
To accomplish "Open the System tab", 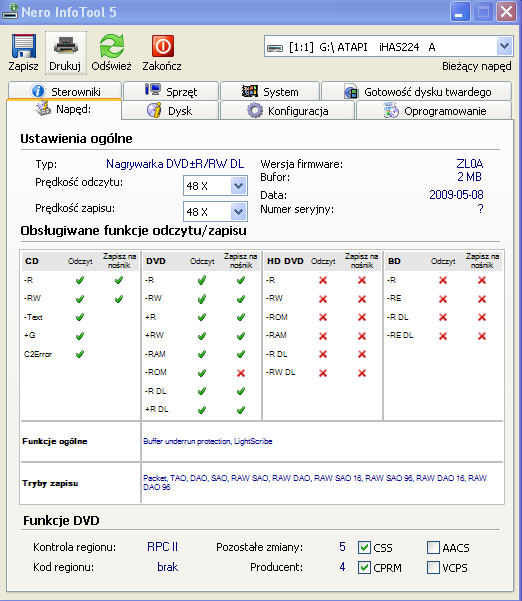I will (270, 91).
